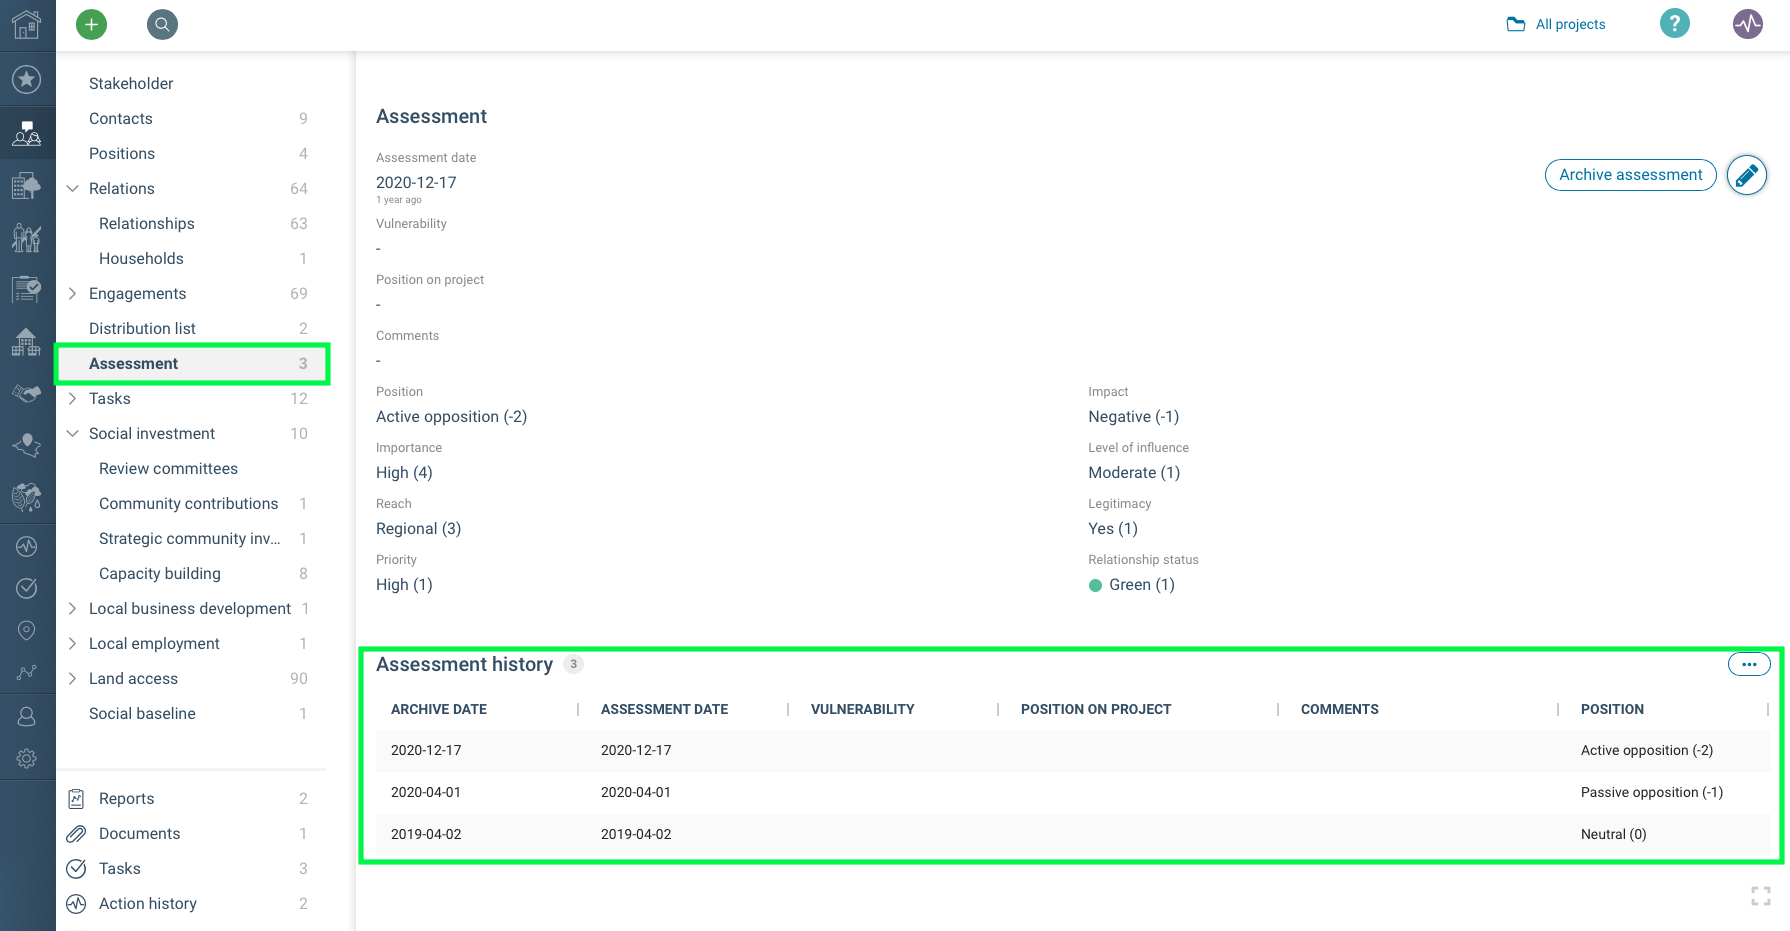Open the map pin icon in left rail
Viewport: 1790px width, 931px height.
click(x=27, y=630)
